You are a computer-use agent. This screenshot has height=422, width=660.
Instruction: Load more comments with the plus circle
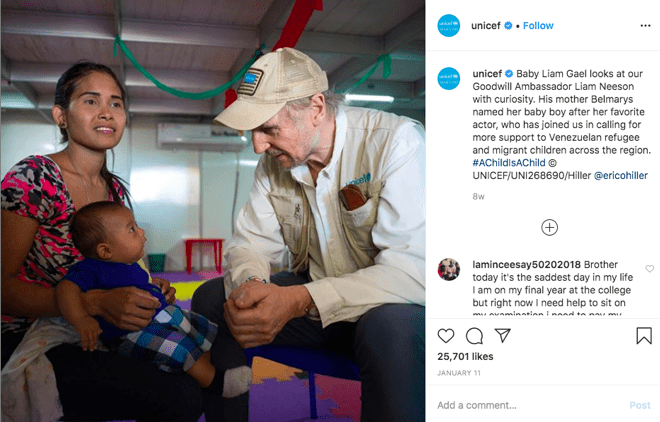click(549, 228)
